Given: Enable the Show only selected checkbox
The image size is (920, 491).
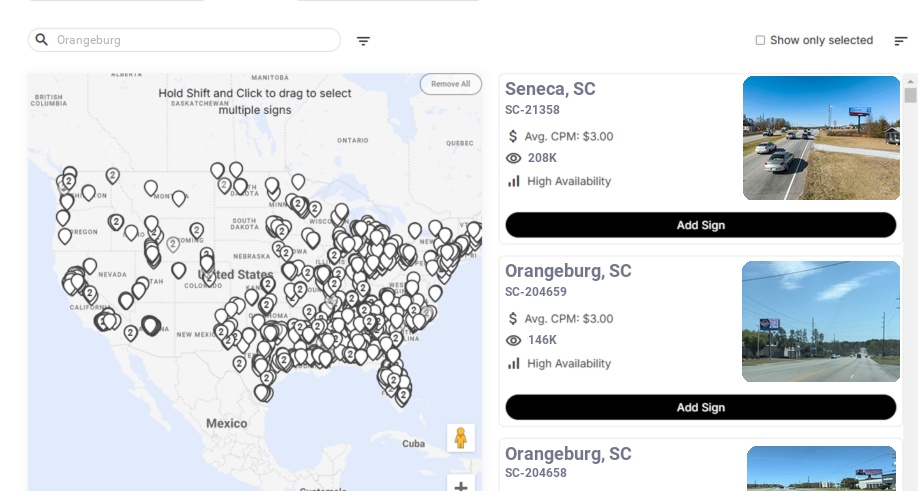Looking at the screenshot, I should (x=760, y=41).
